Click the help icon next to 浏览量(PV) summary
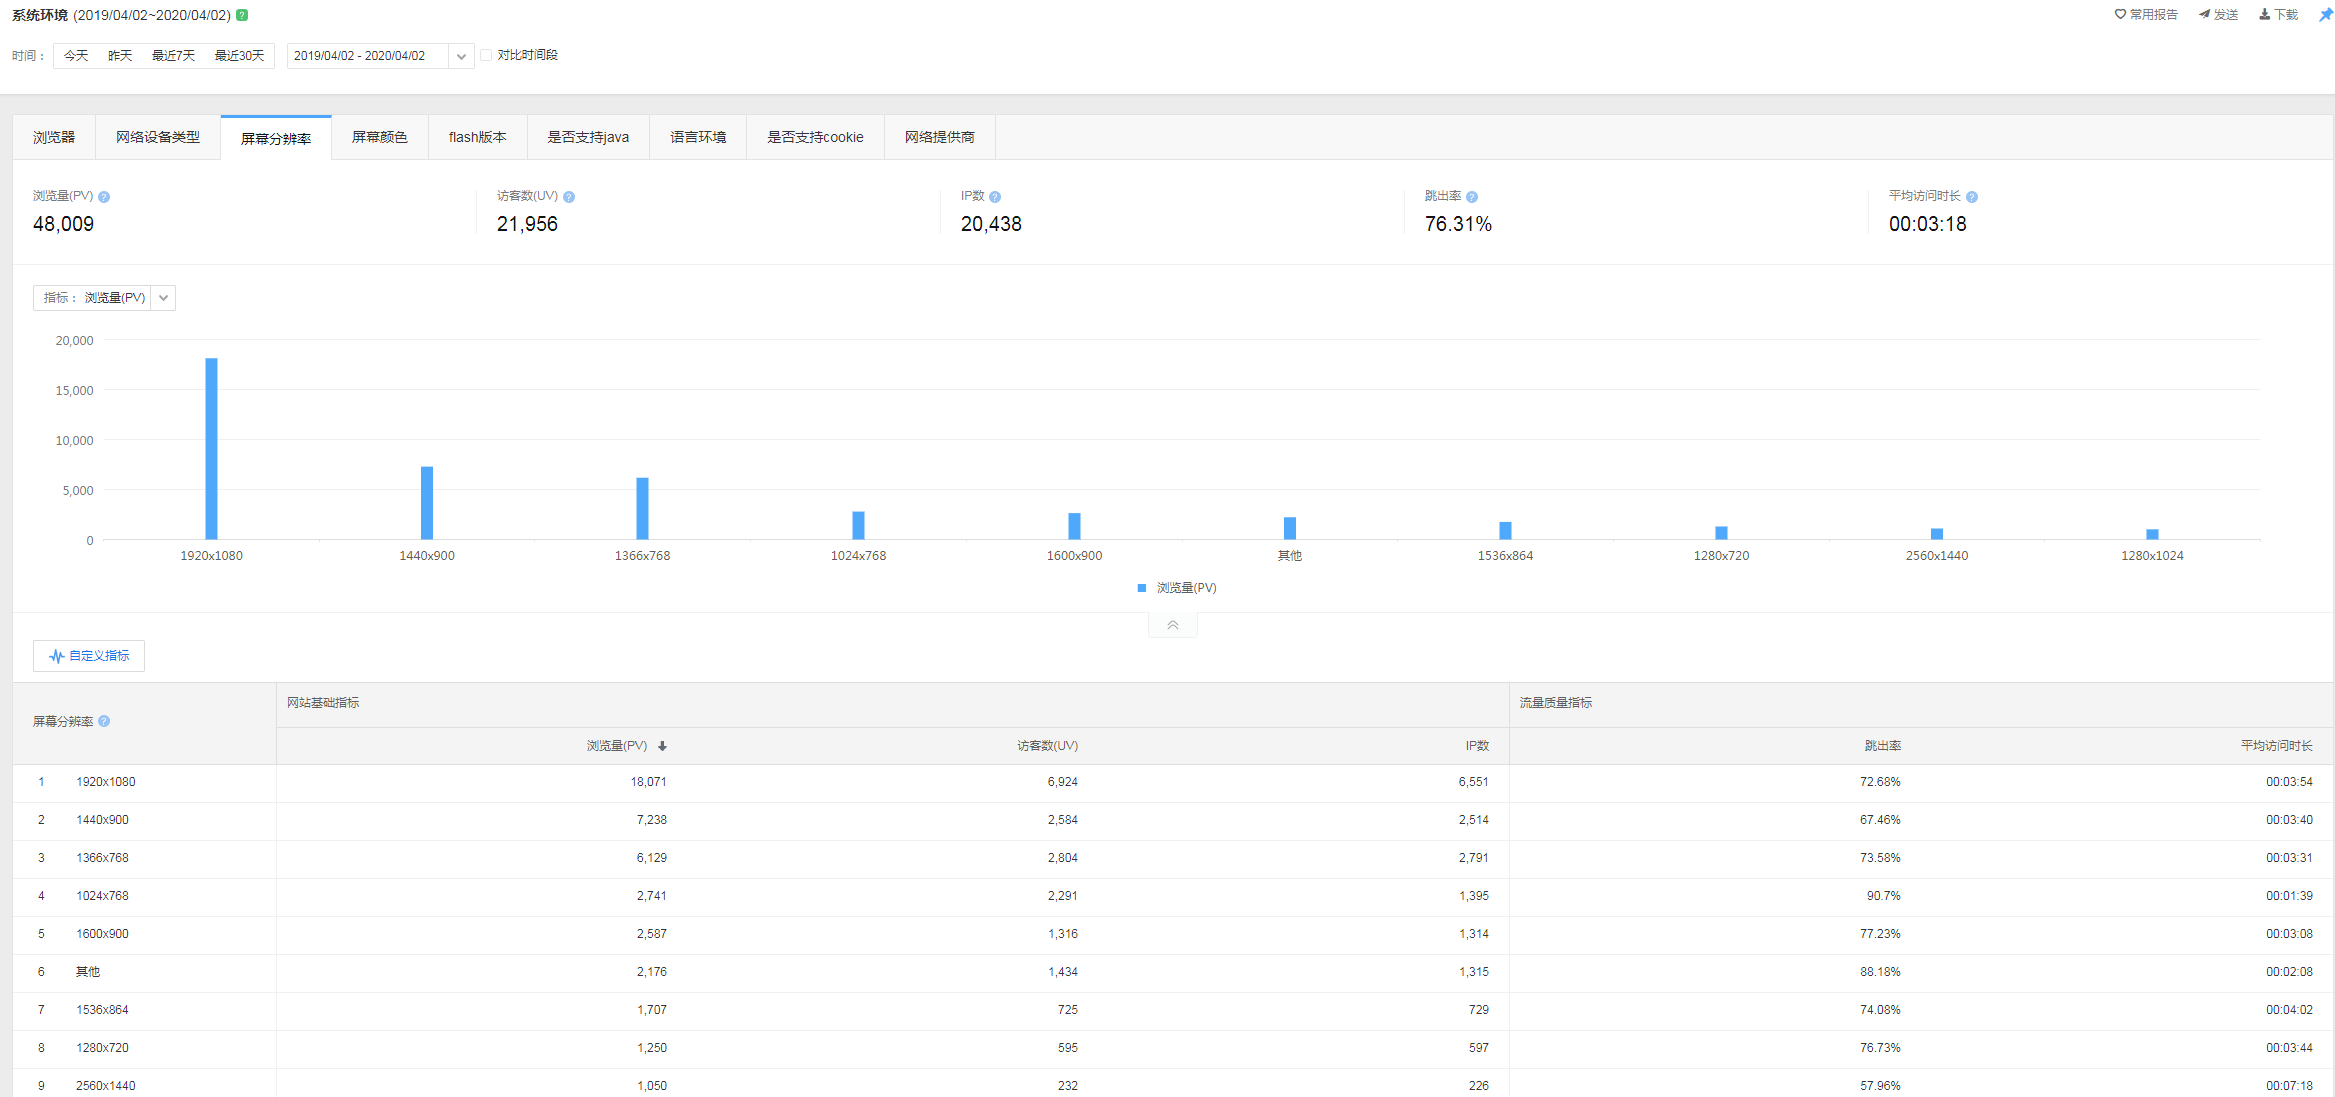Screen dimensions: 2335x1097 (x=104, y=197)
